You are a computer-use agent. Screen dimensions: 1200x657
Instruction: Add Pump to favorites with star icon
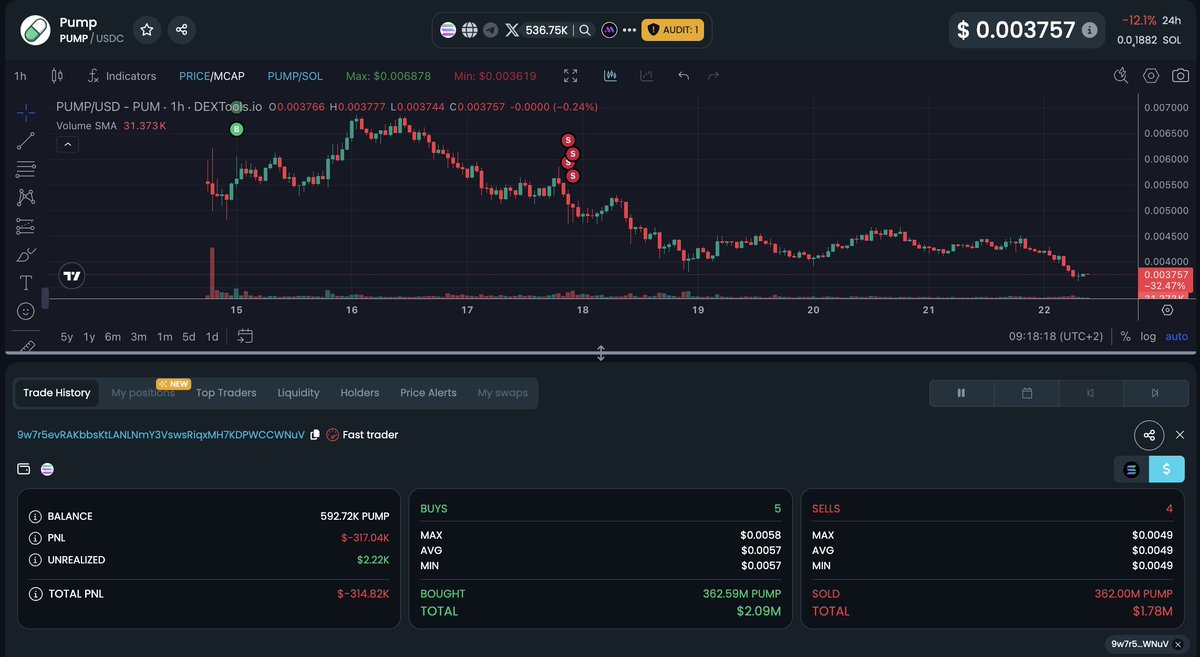[147, 30]
